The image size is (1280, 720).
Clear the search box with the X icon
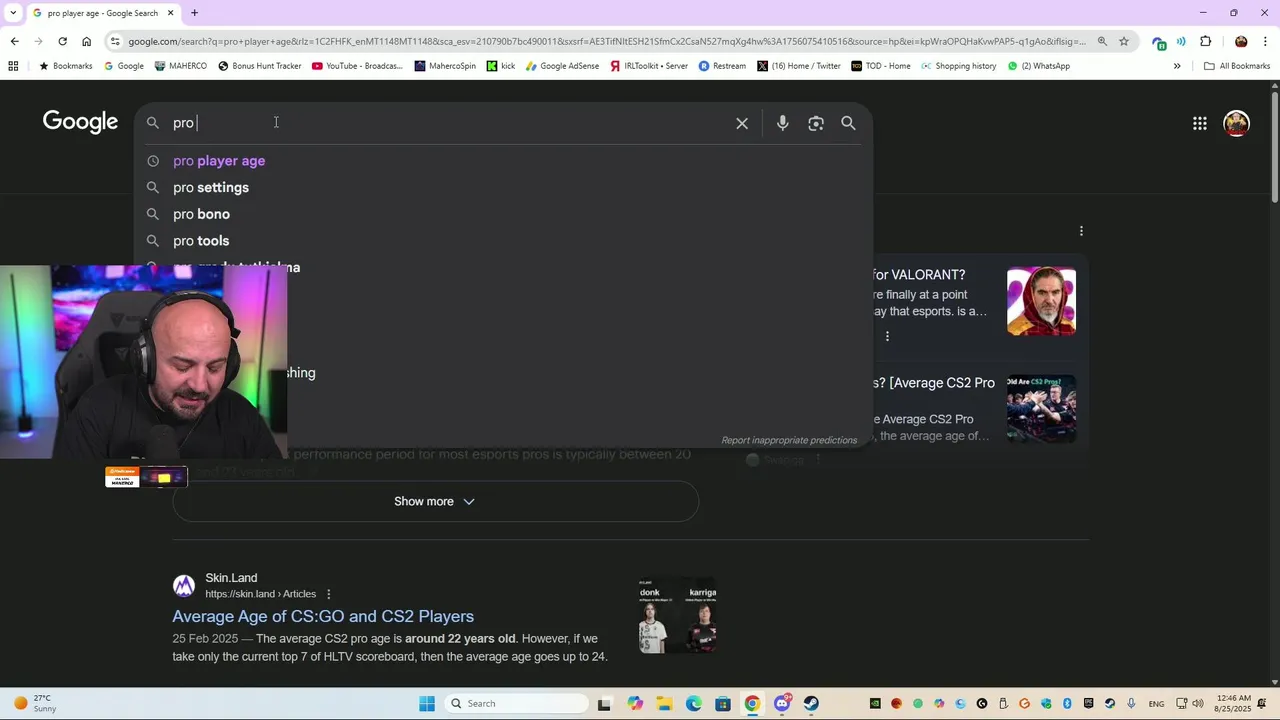pyautogui.click(x=742, y=123)
